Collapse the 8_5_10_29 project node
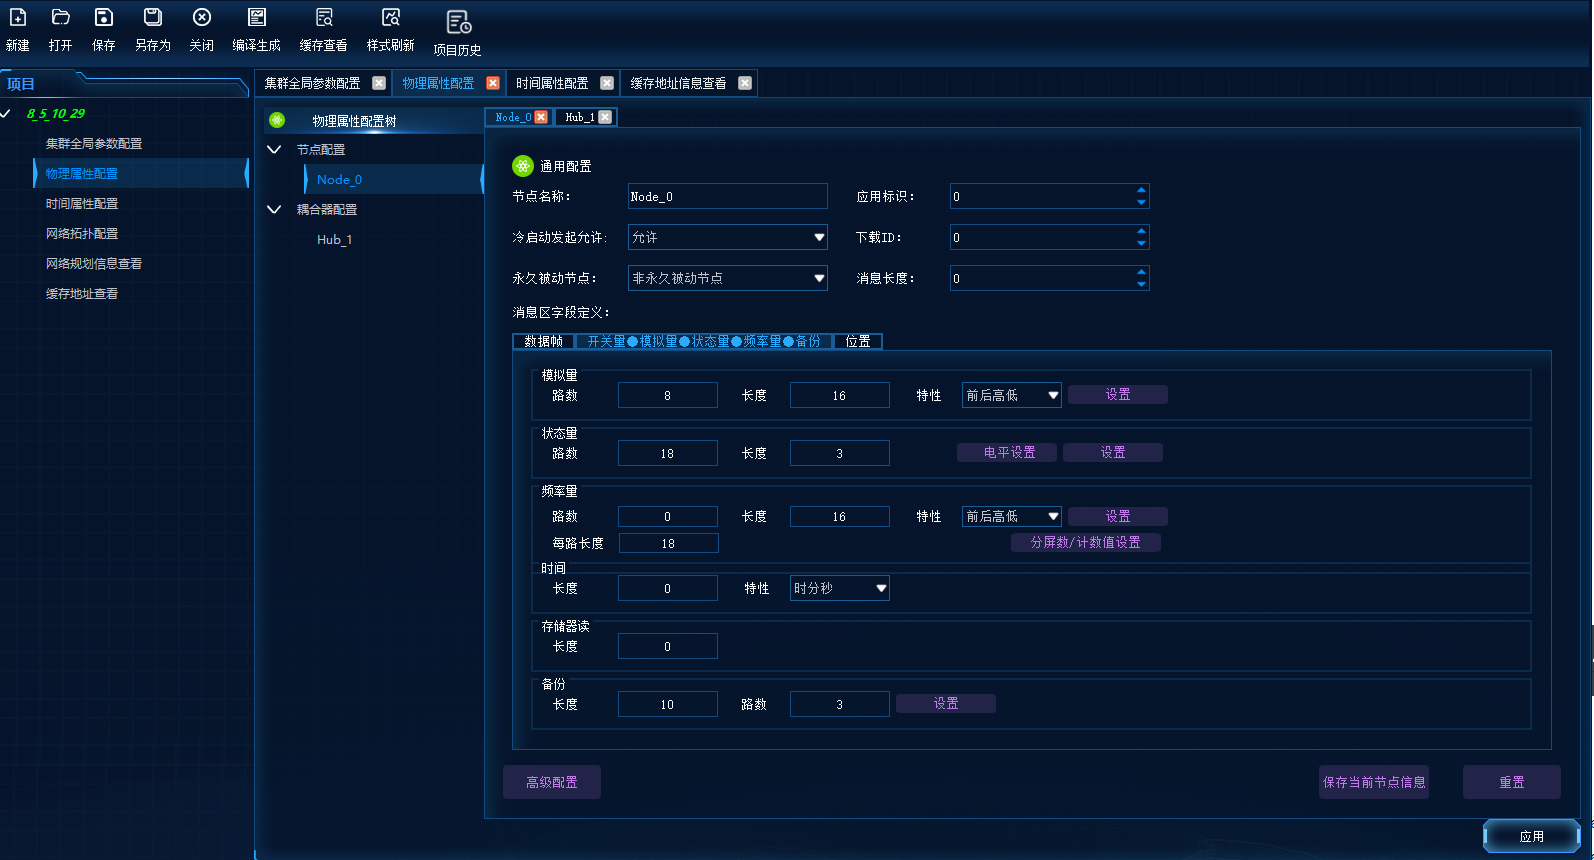The image size is (1594, 860). coord(6,114)
